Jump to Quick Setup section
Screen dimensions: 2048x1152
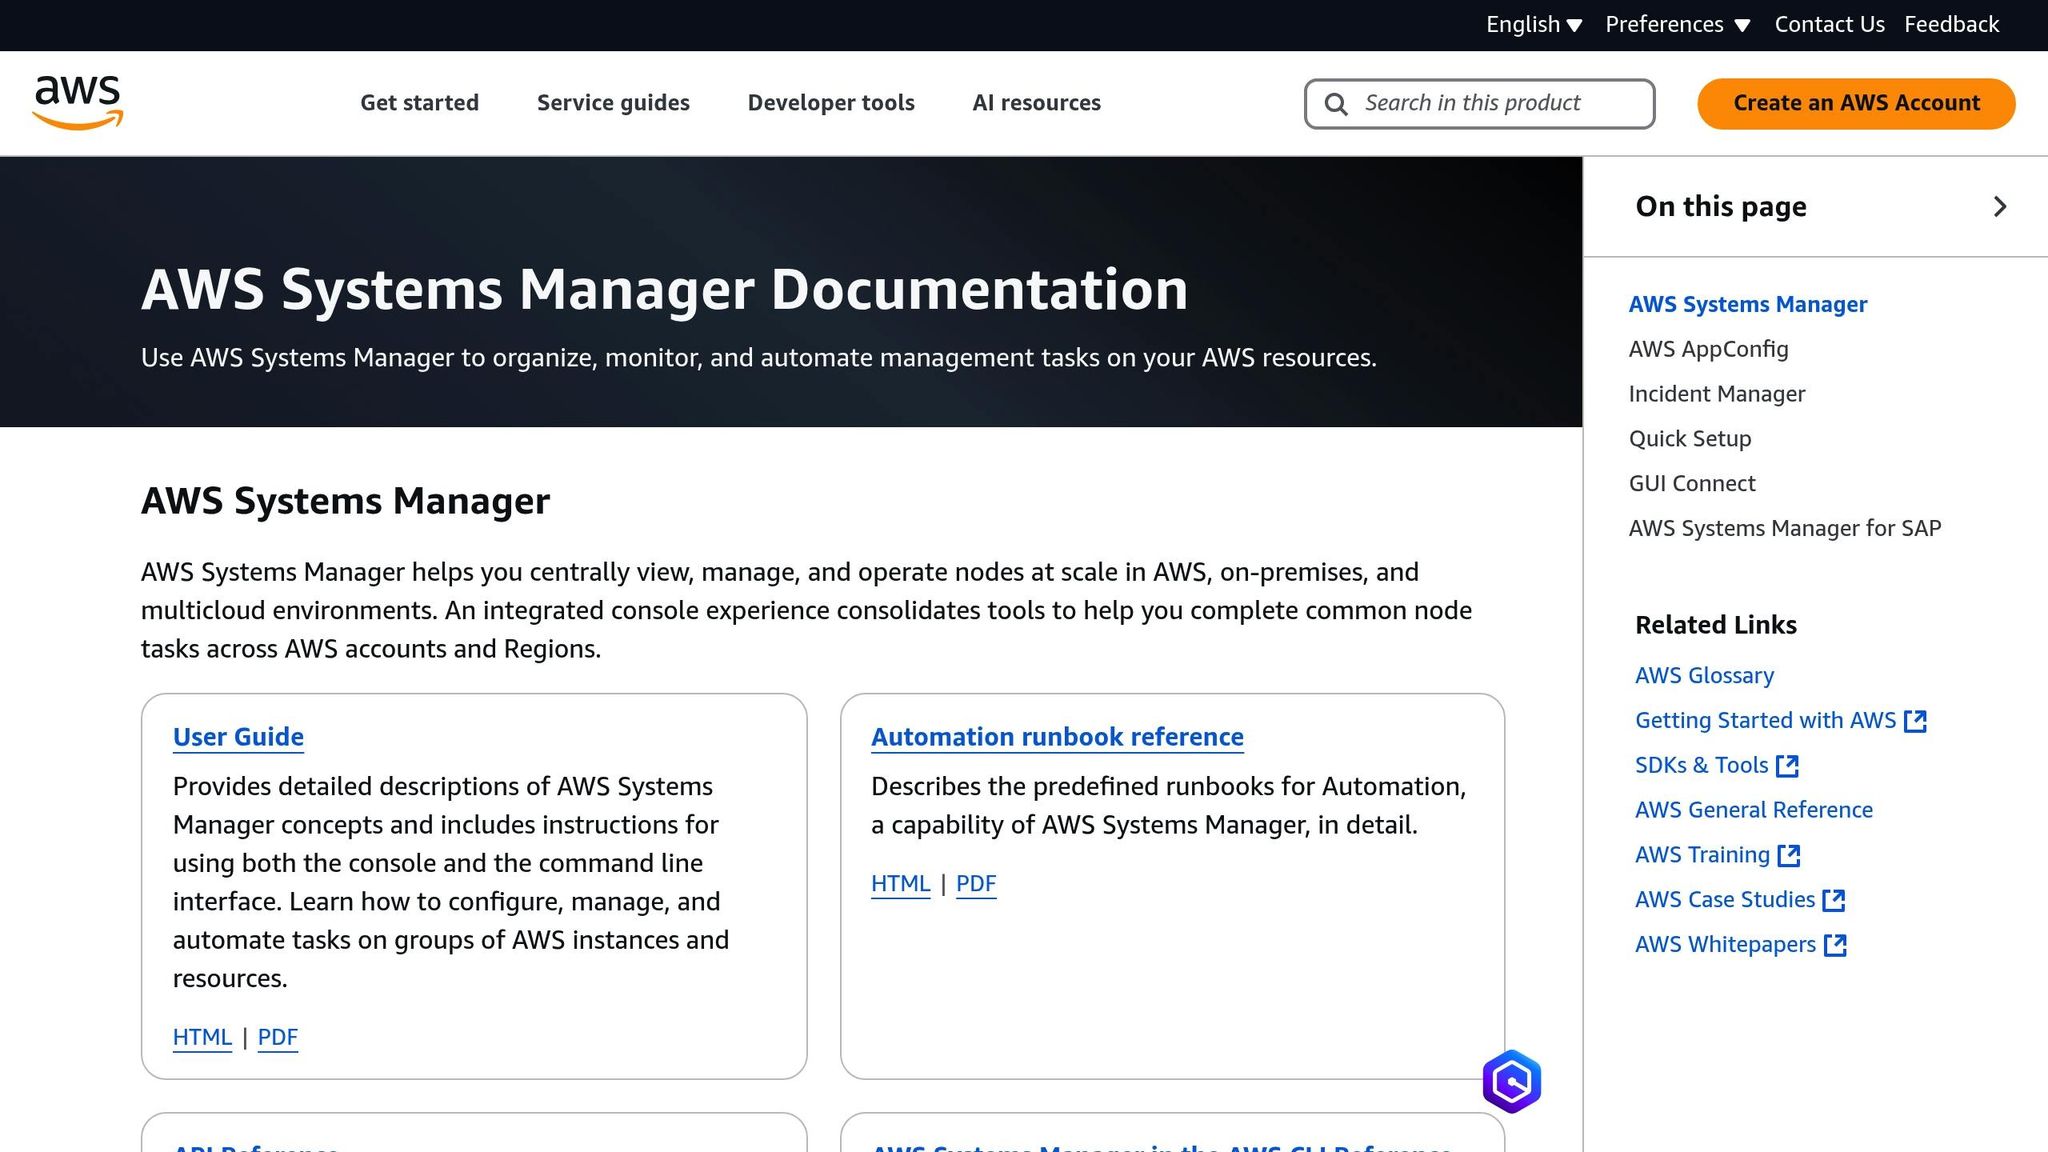(x=1689, y=439)
